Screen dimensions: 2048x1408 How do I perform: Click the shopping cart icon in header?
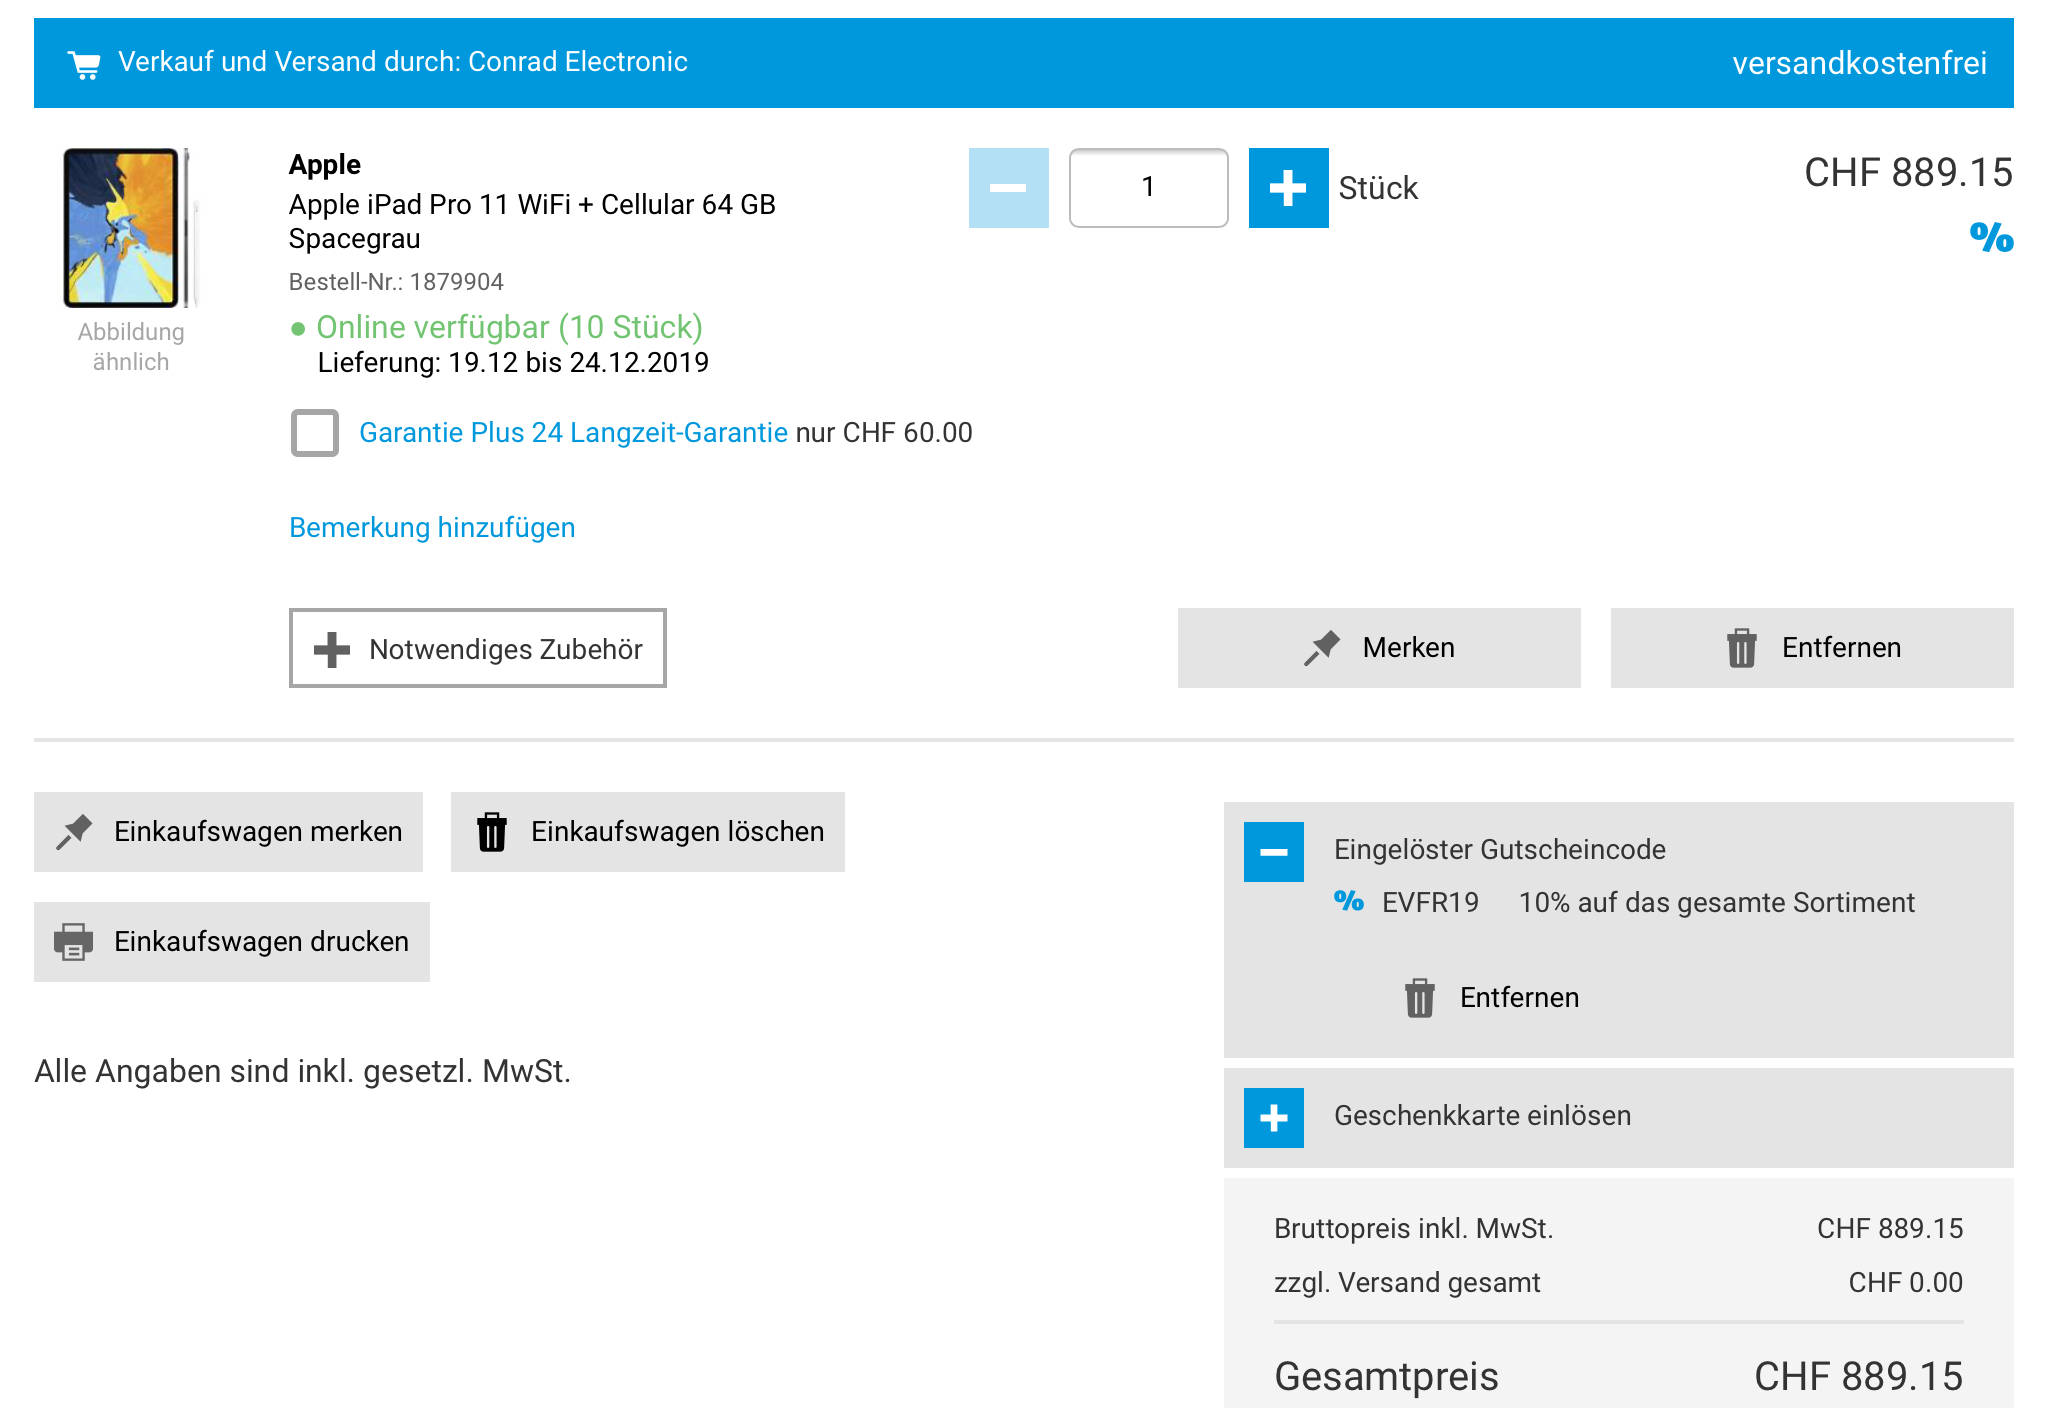[85, 65]
